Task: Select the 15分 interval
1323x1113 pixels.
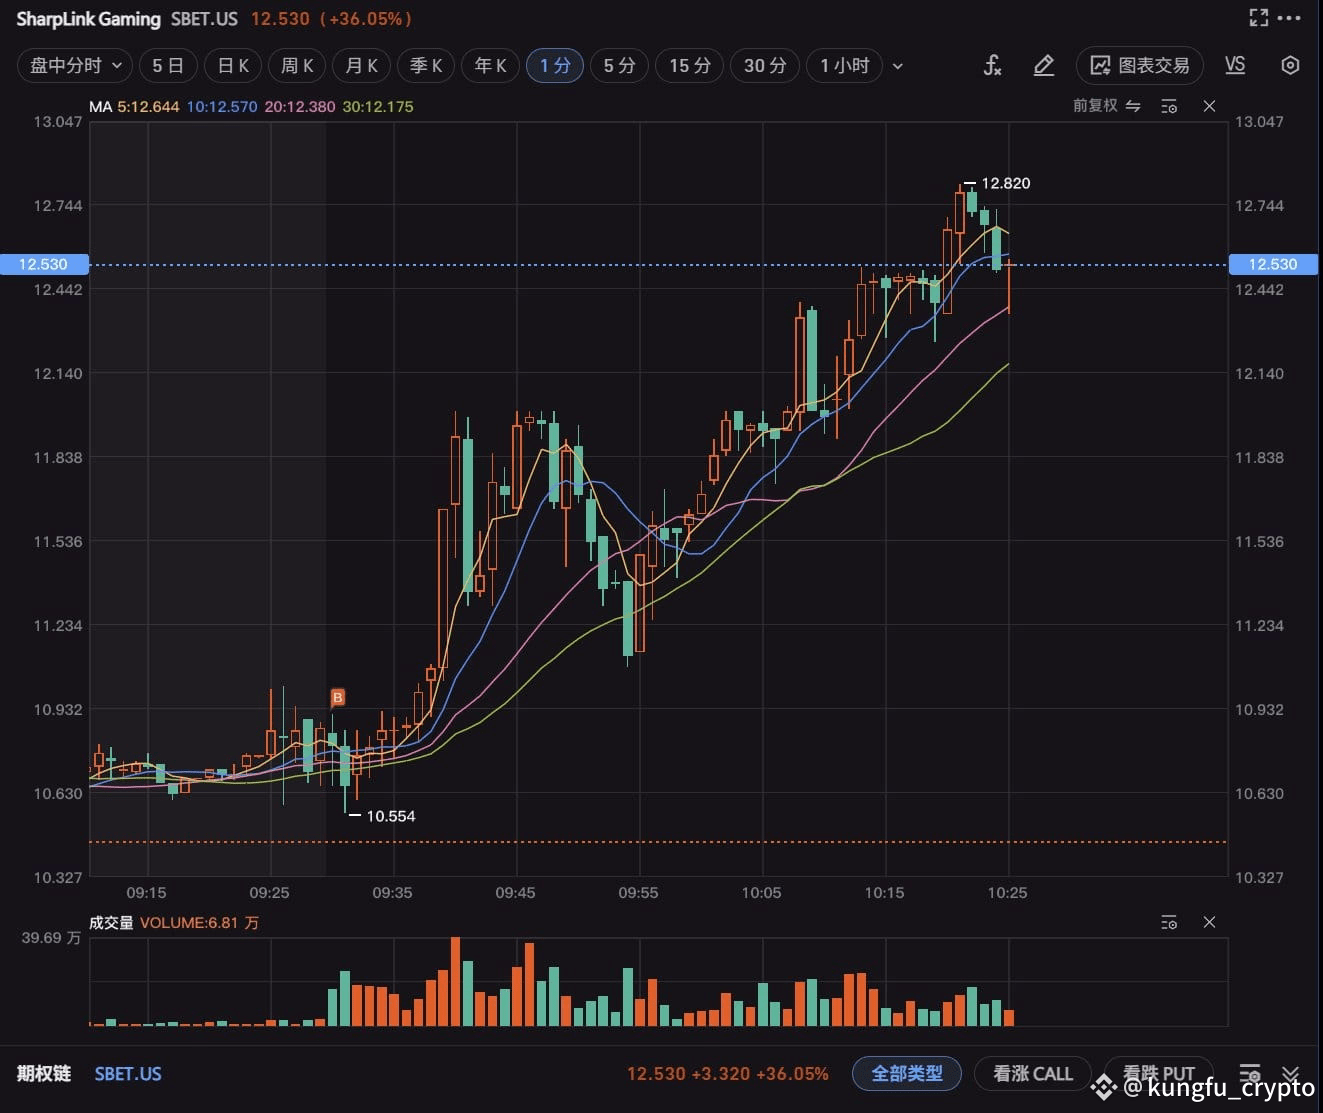Action: (x=690, y=66)
